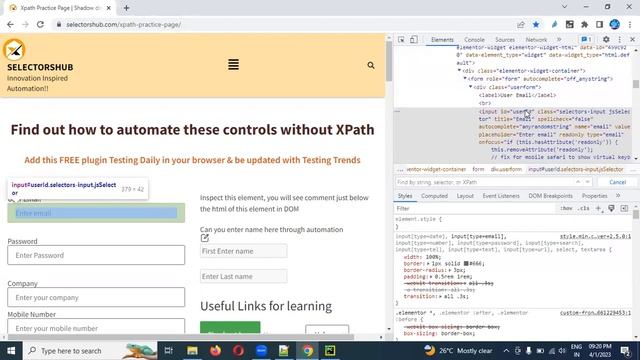Viewport: 640px width, 360px height.
Task: Open the Properties tab
Action: click(x=594, y=196)
